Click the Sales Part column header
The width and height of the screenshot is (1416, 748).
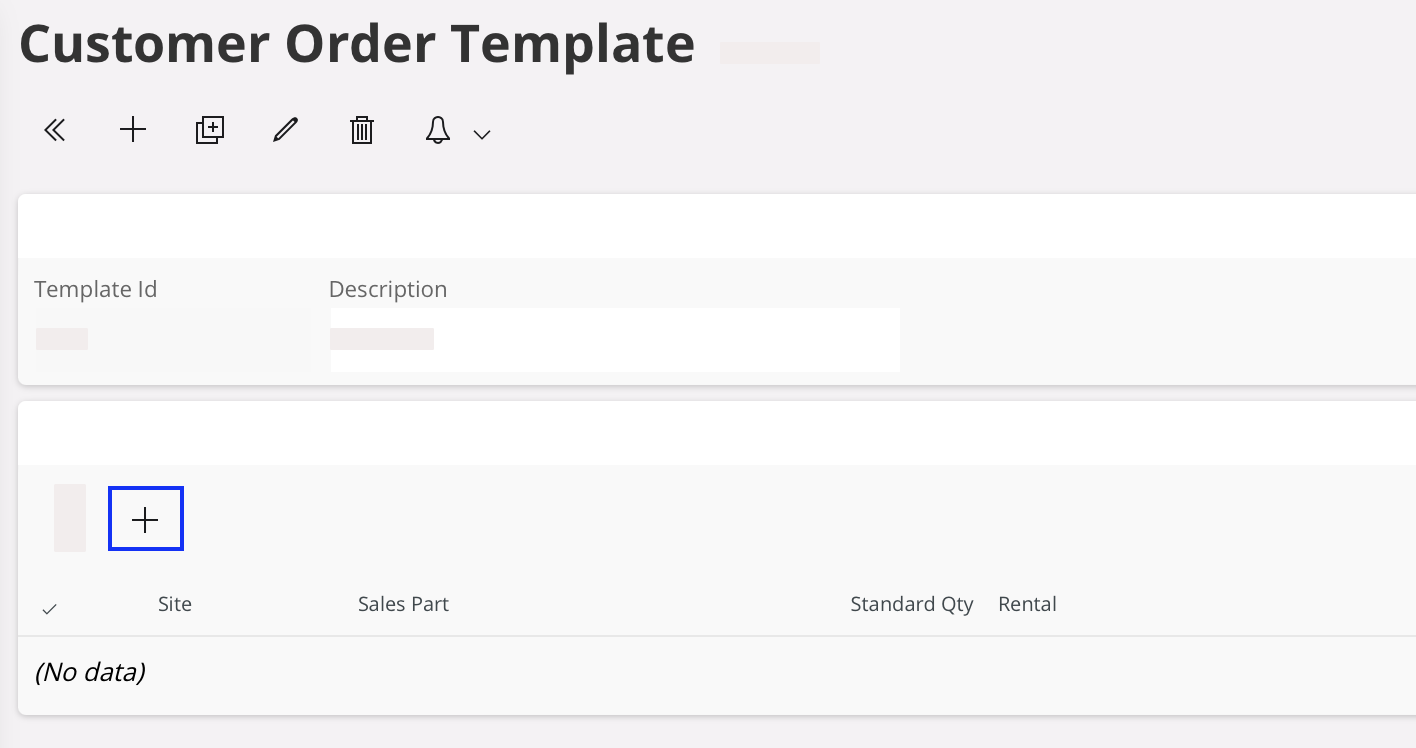403,604
